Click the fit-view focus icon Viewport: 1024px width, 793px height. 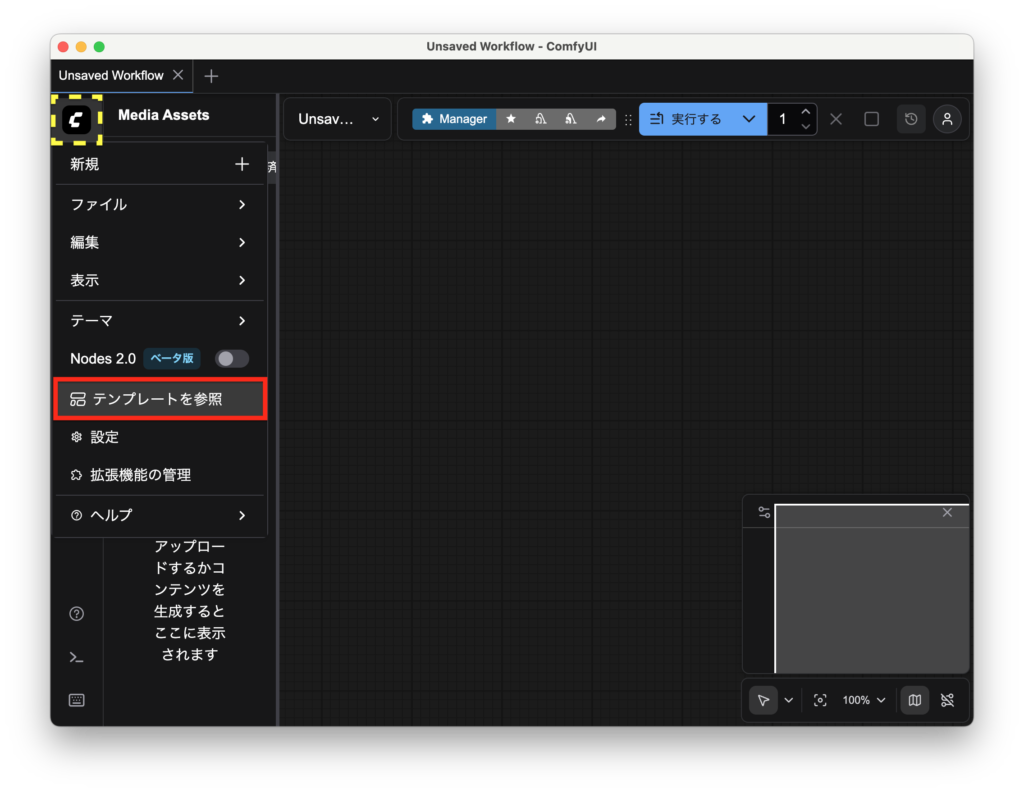tap(820, 700)
